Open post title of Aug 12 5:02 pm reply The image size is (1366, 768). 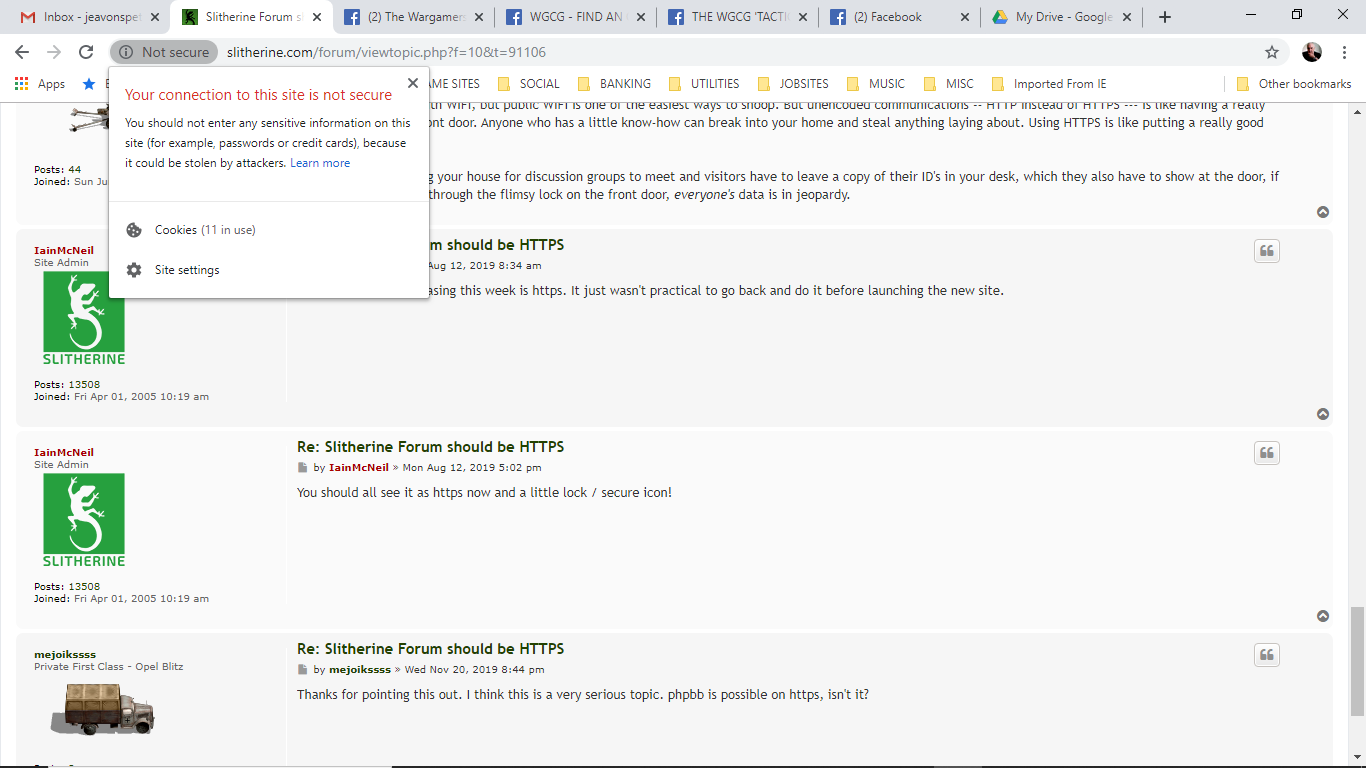click(431, 447)
